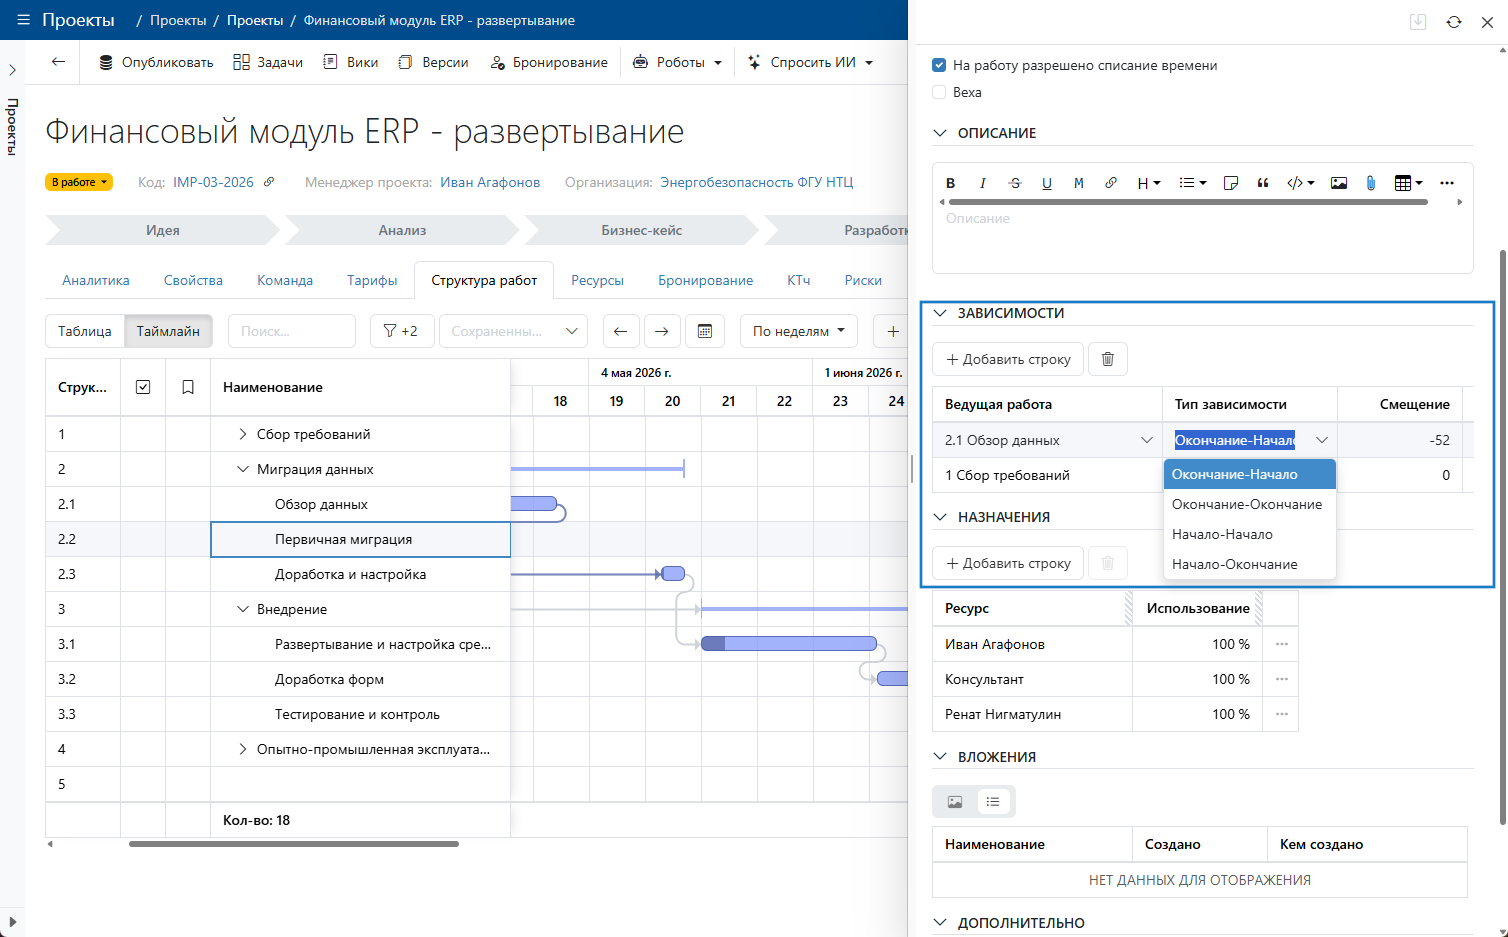Click the back arrow in the project toolbar
1508x937 pixels.
58,62
